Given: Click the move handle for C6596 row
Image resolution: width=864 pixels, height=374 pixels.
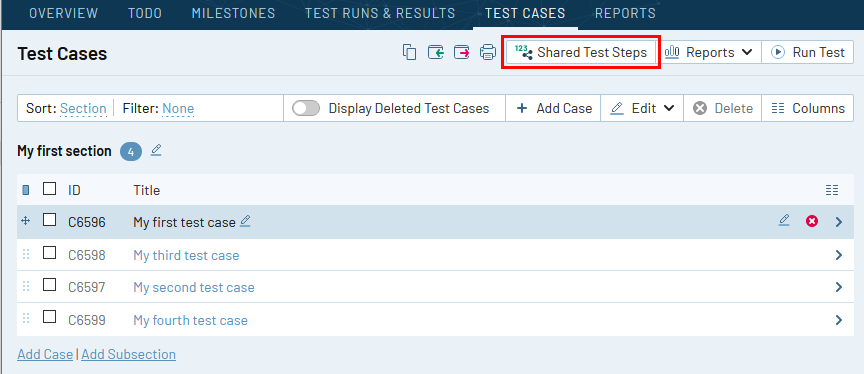Looking at the screenshot, I should pos(25,221).
